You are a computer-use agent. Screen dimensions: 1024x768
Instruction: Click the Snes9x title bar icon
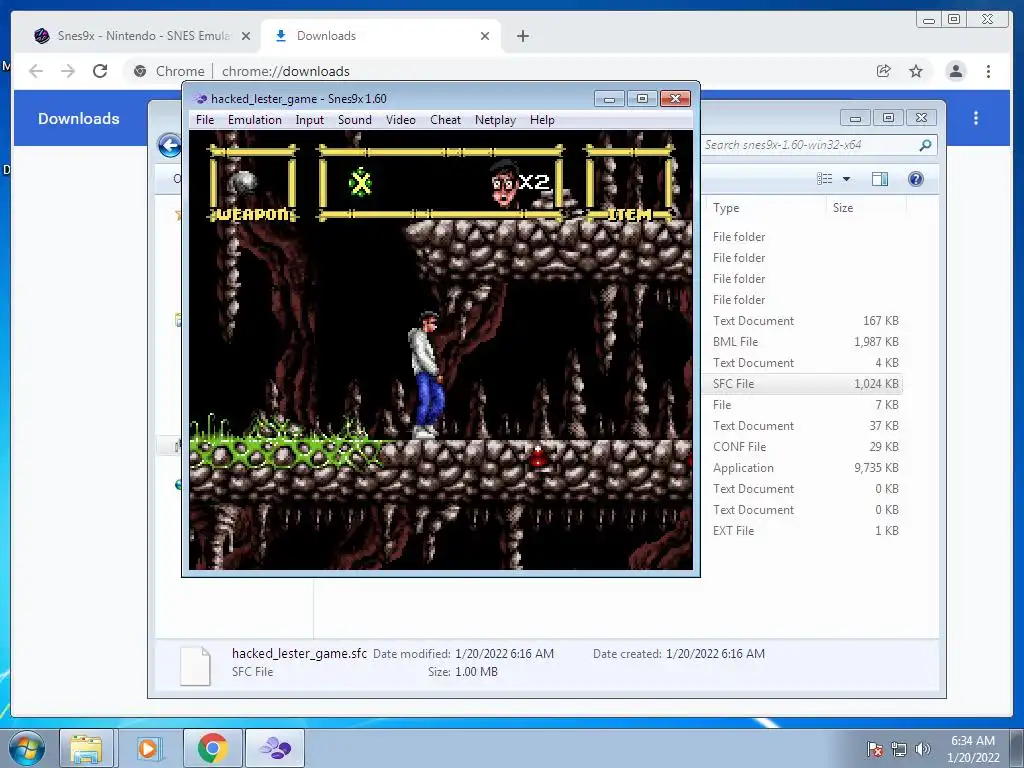click(200, 99)
